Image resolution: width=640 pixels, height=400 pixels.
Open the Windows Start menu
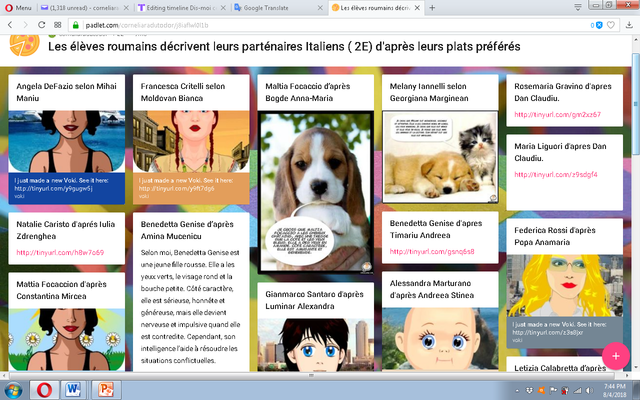[13, 390]
